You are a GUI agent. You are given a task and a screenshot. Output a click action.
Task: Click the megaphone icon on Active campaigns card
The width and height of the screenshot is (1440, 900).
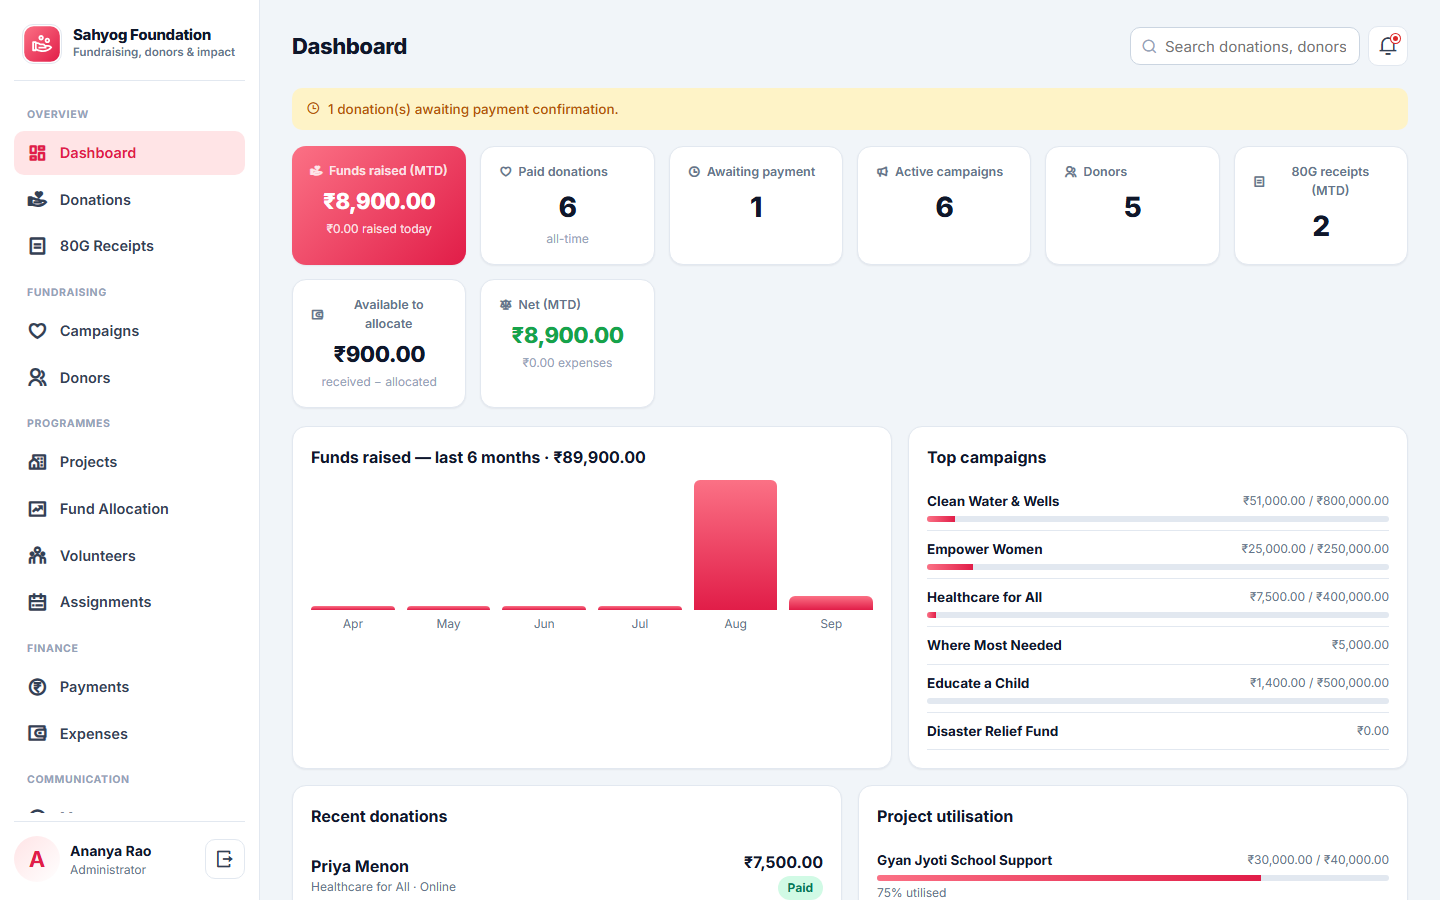(x=883, y=172)
